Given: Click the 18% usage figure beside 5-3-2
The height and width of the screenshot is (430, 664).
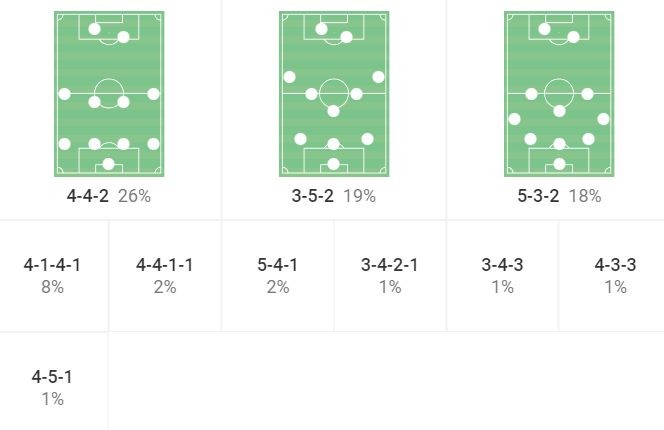Looking at the screenshot, I should pos(585,196).
